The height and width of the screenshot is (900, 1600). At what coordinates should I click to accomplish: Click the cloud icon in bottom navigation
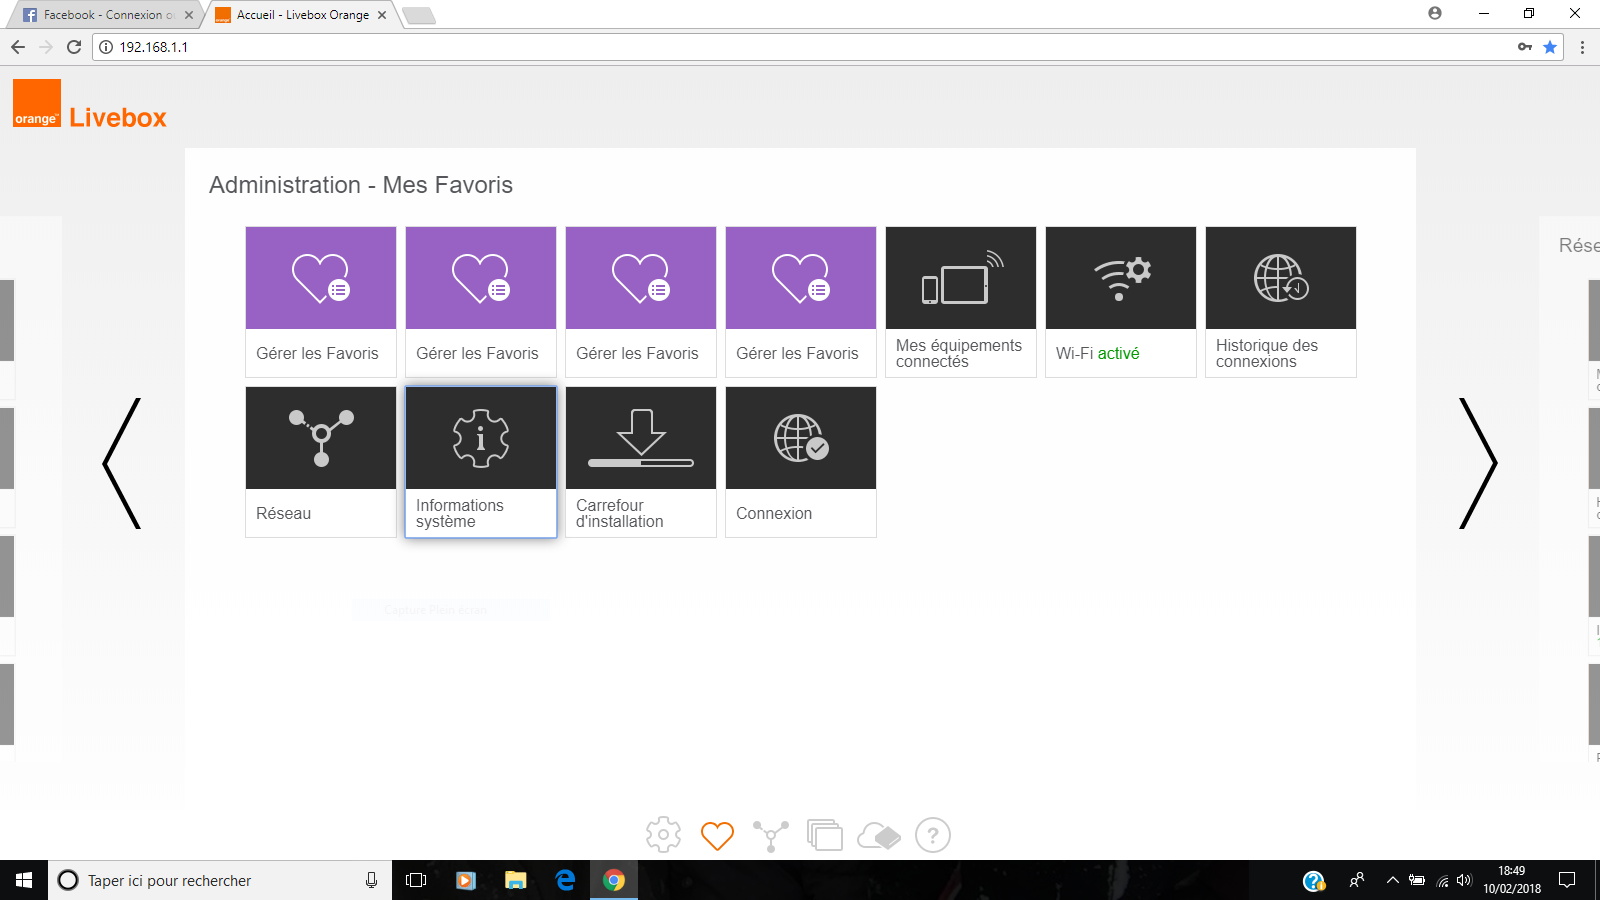(879, 835)
